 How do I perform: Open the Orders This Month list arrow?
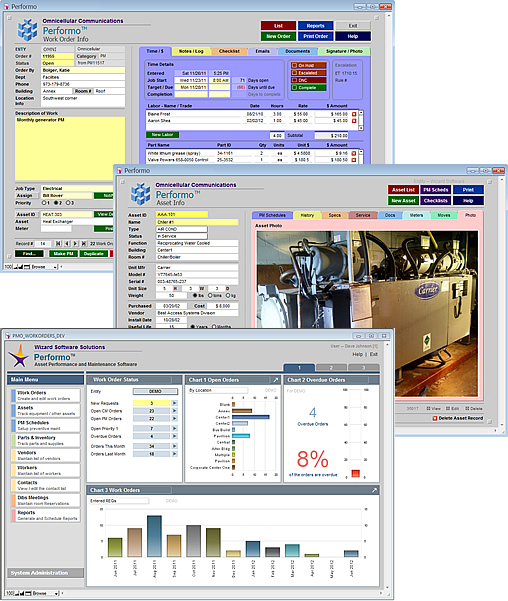tap(174, 446)
